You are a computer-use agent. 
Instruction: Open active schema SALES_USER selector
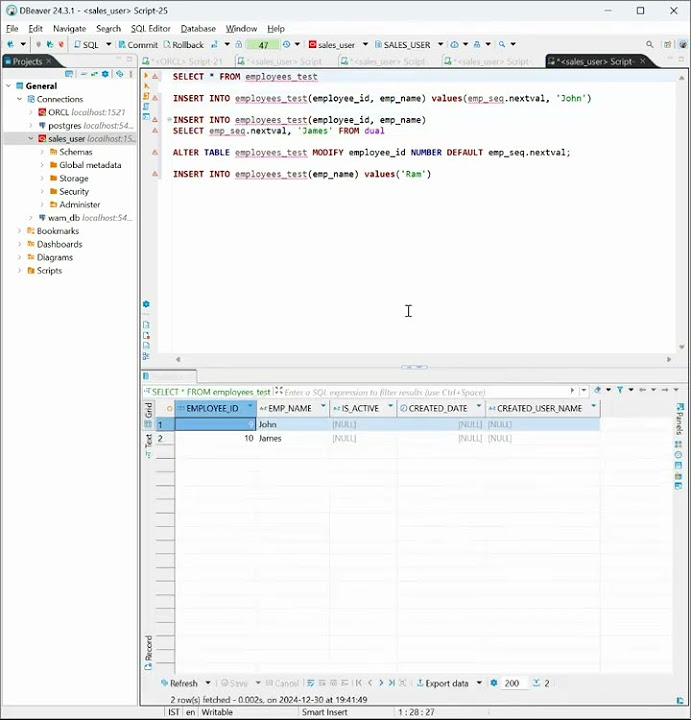click(406, 45)
